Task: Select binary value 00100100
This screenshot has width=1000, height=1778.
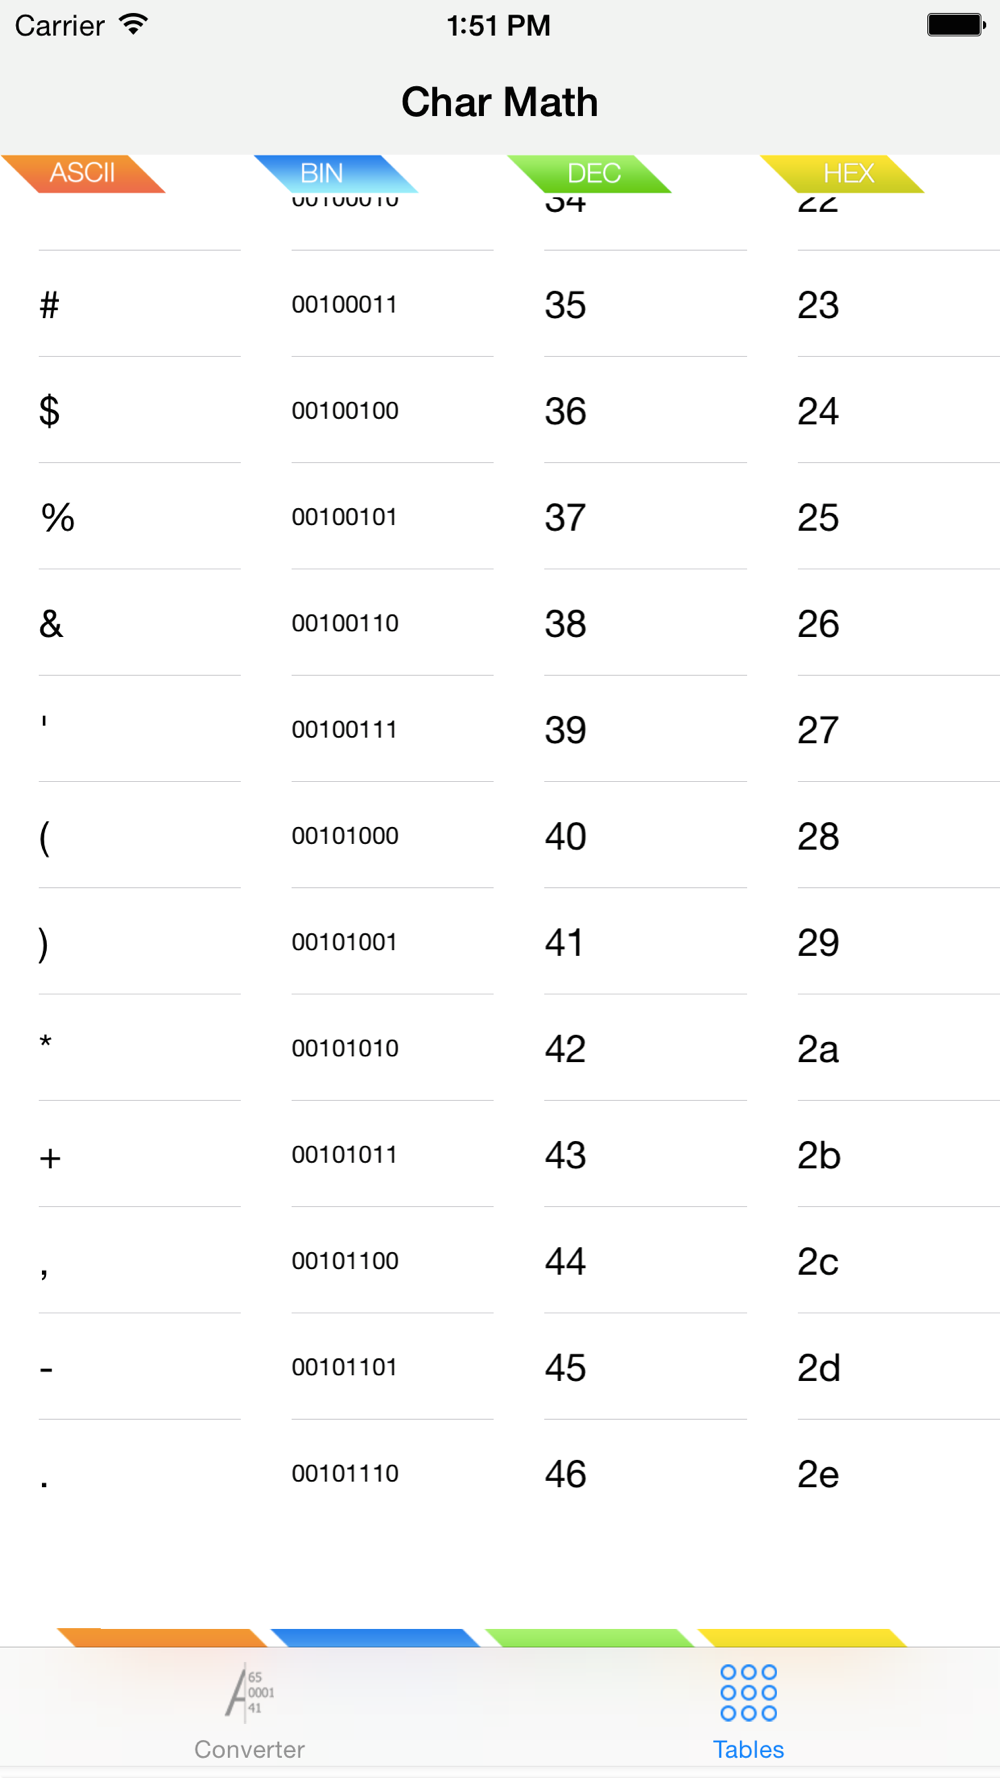Action: (345, 411)
